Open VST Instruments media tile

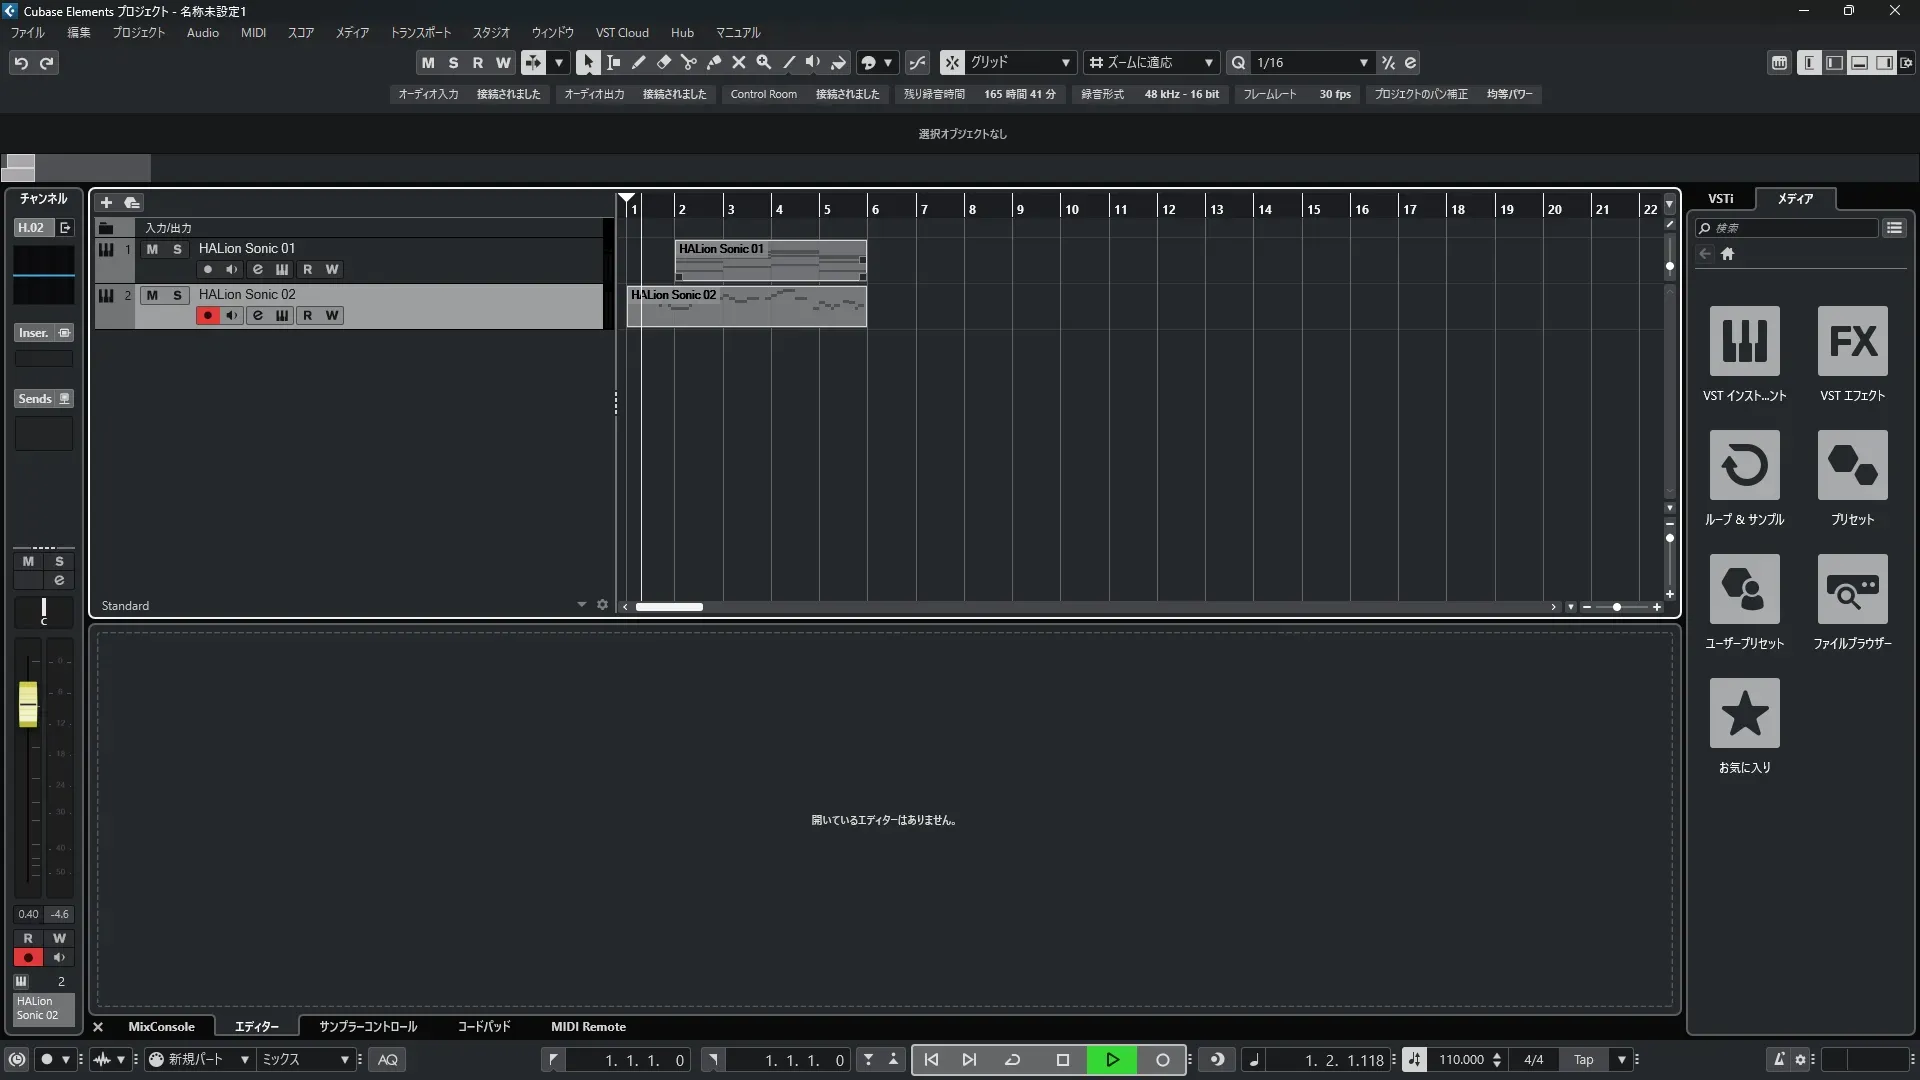[1744, 341]
